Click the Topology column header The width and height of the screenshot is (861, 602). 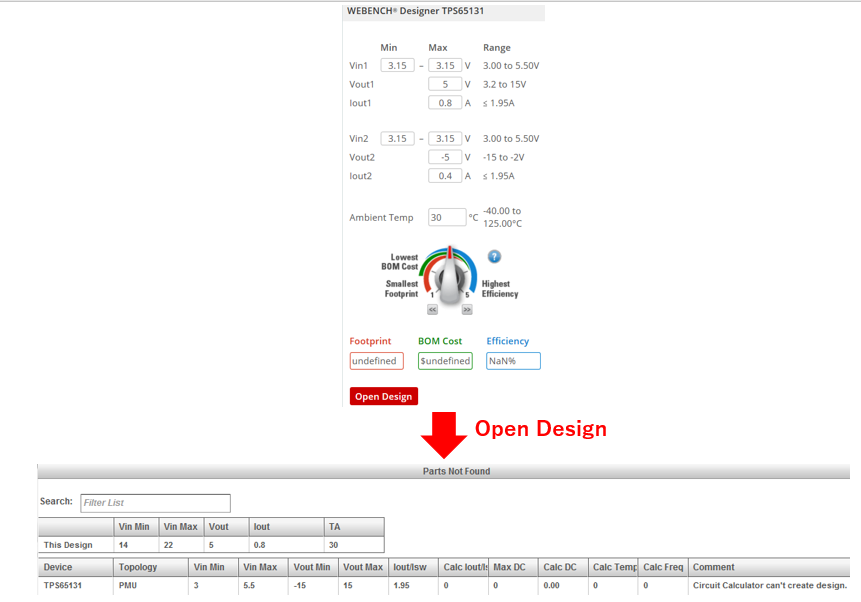pyautogui.click(x=151, y=567)
